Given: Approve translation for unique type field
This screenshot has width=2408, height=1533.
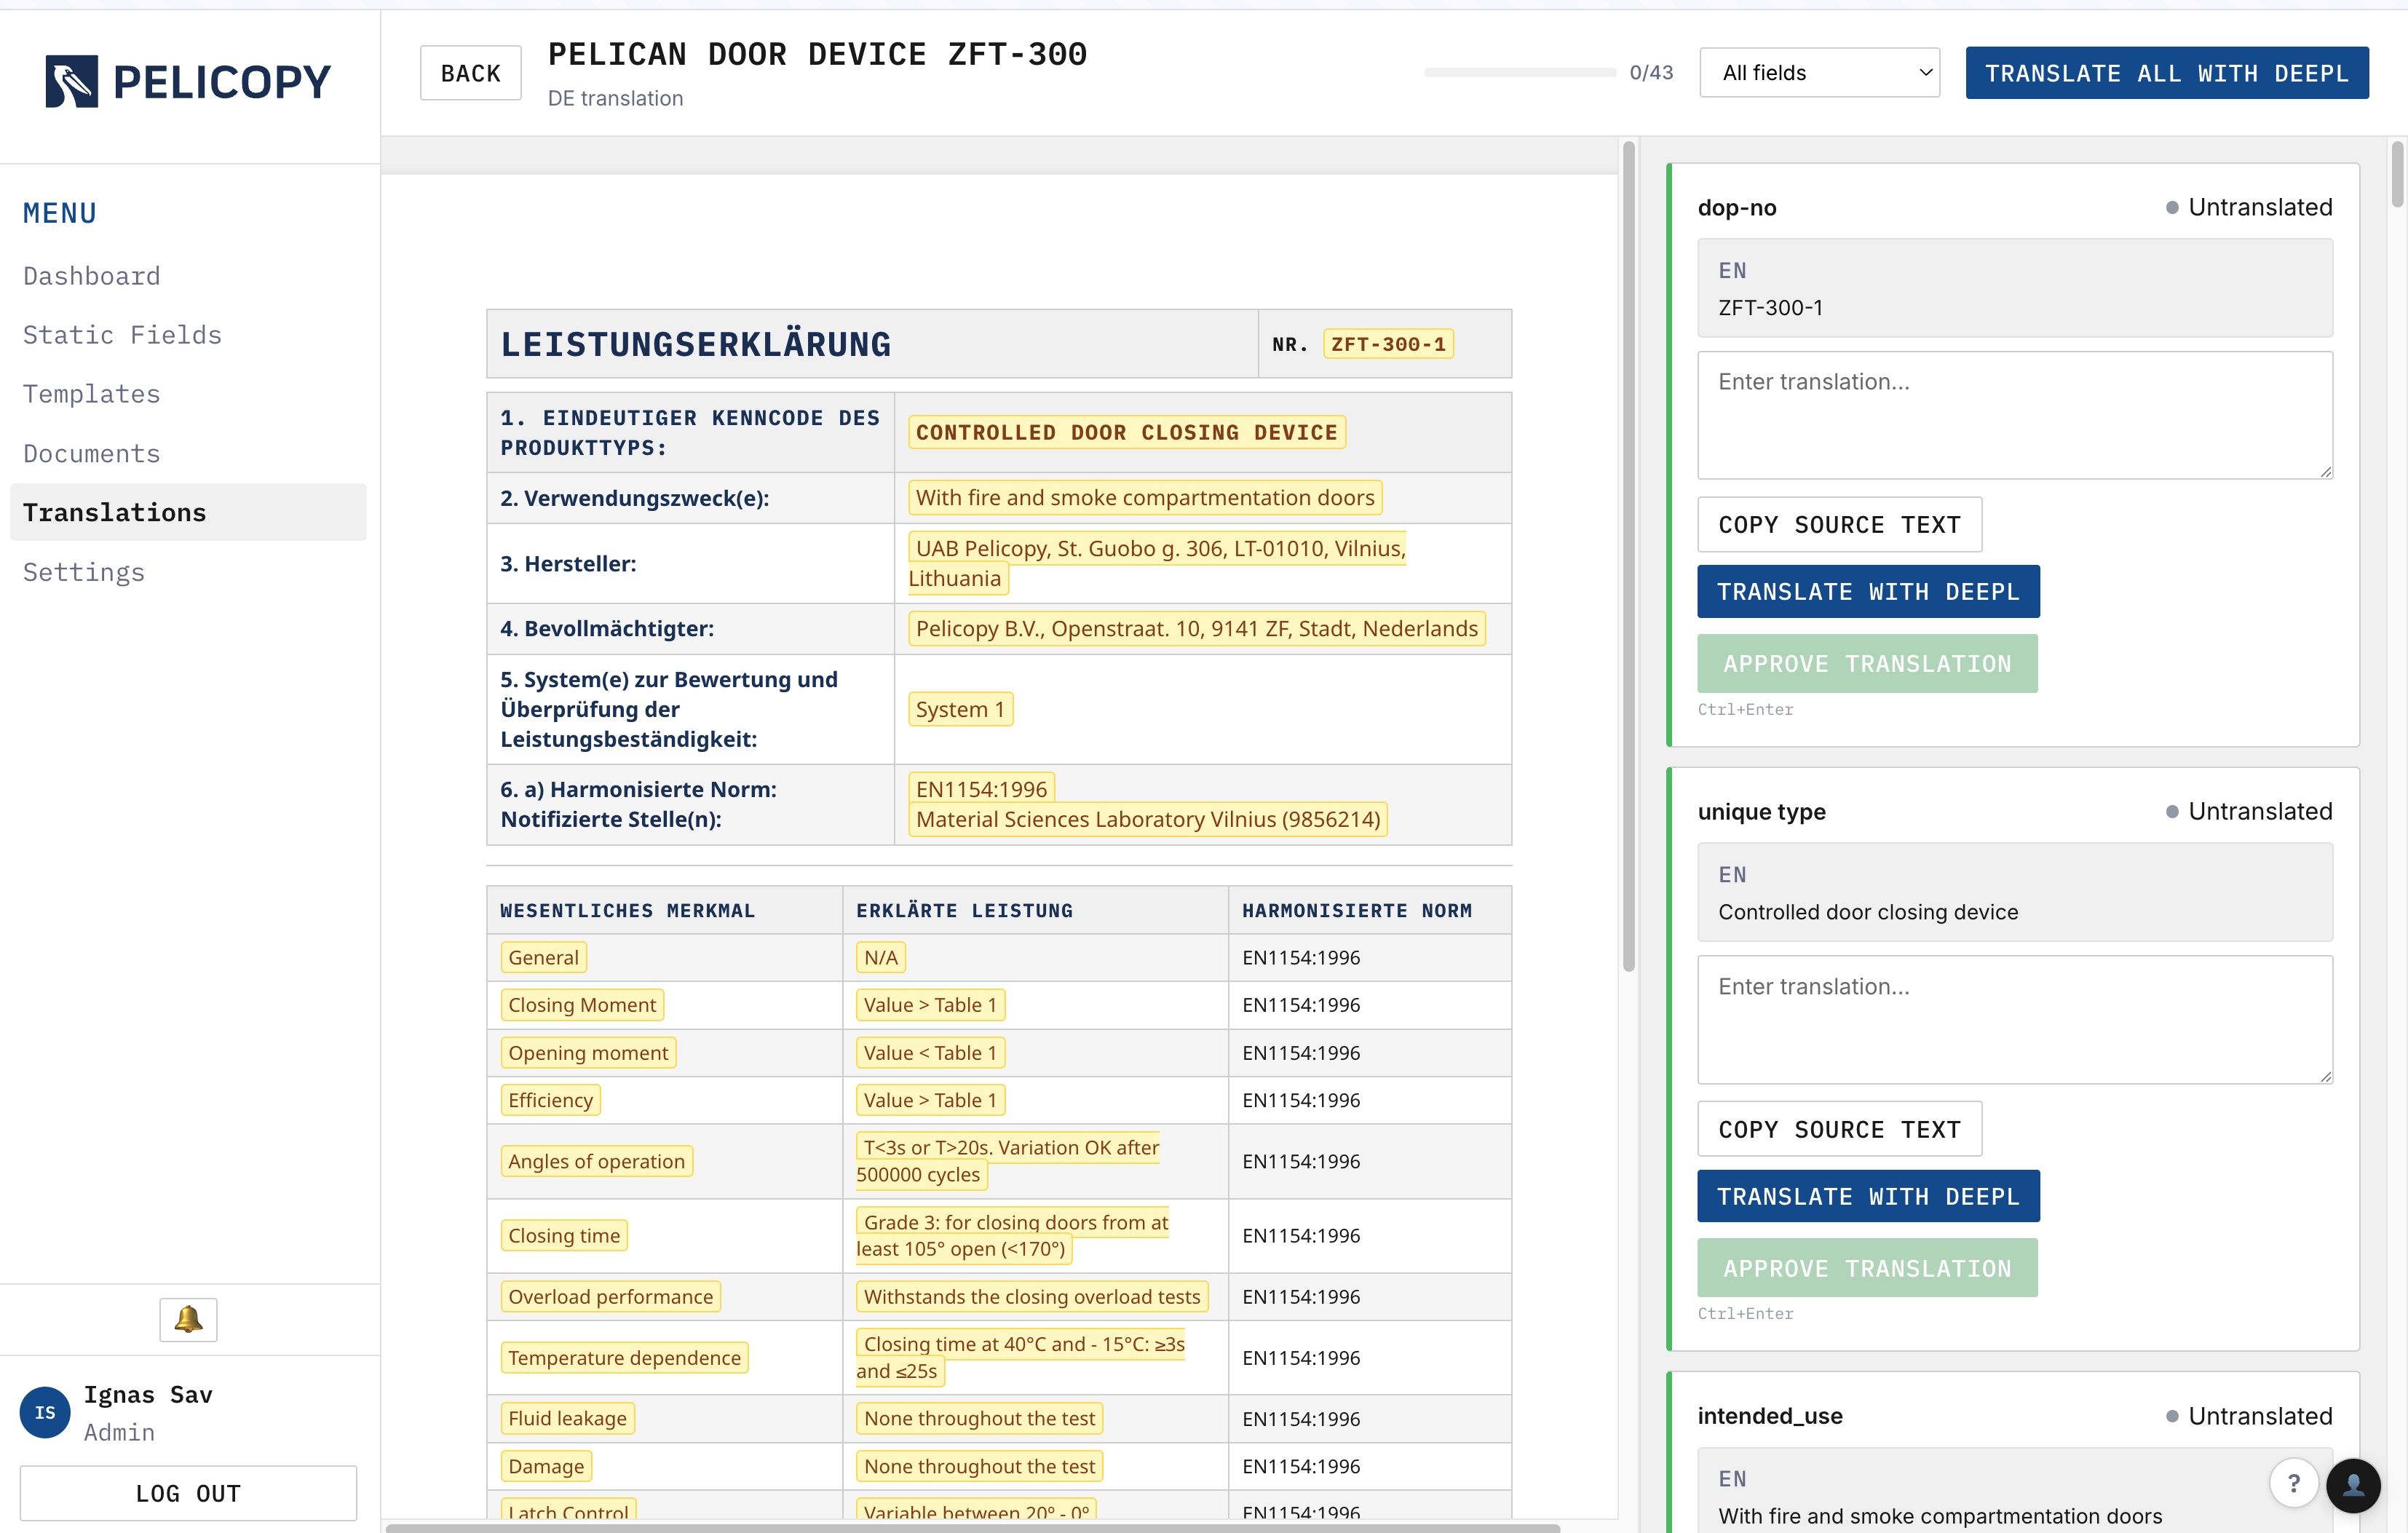Looking at the screenshot, I should point(1867,1267).
